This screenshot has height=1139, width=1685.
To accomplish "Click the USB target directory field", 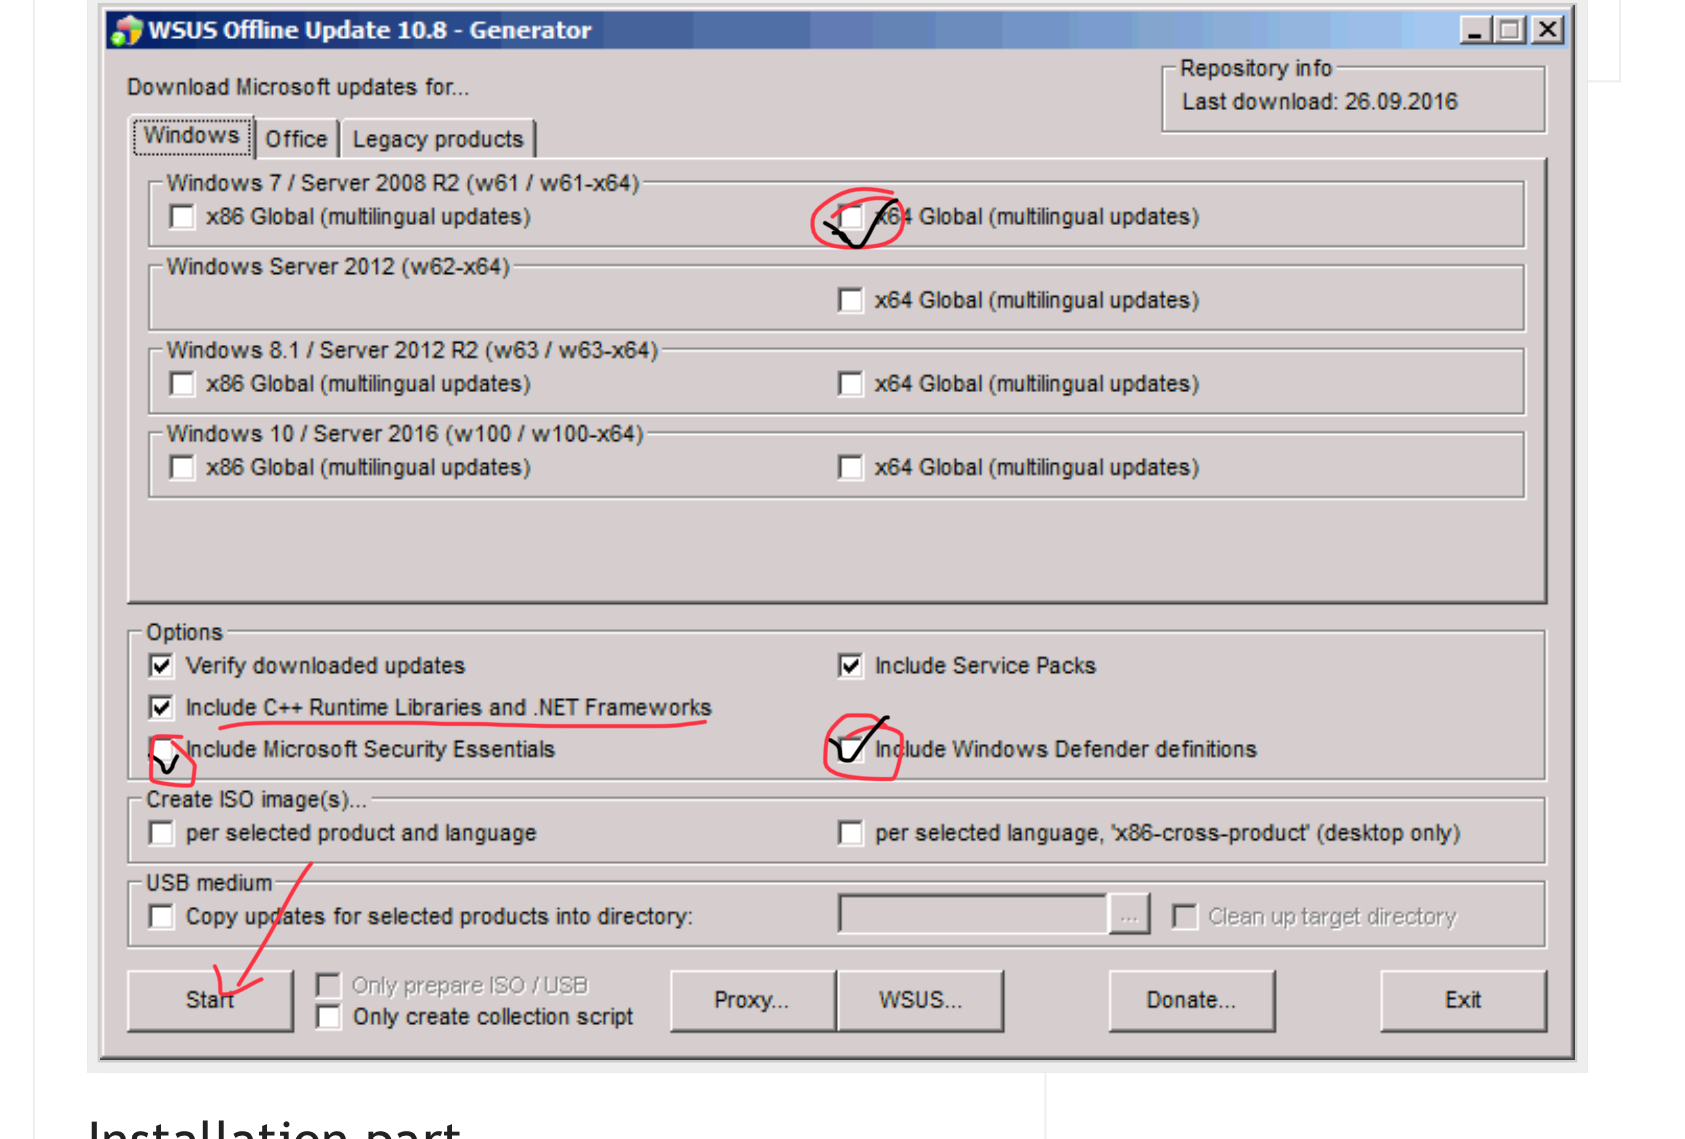I will [973, 916].
